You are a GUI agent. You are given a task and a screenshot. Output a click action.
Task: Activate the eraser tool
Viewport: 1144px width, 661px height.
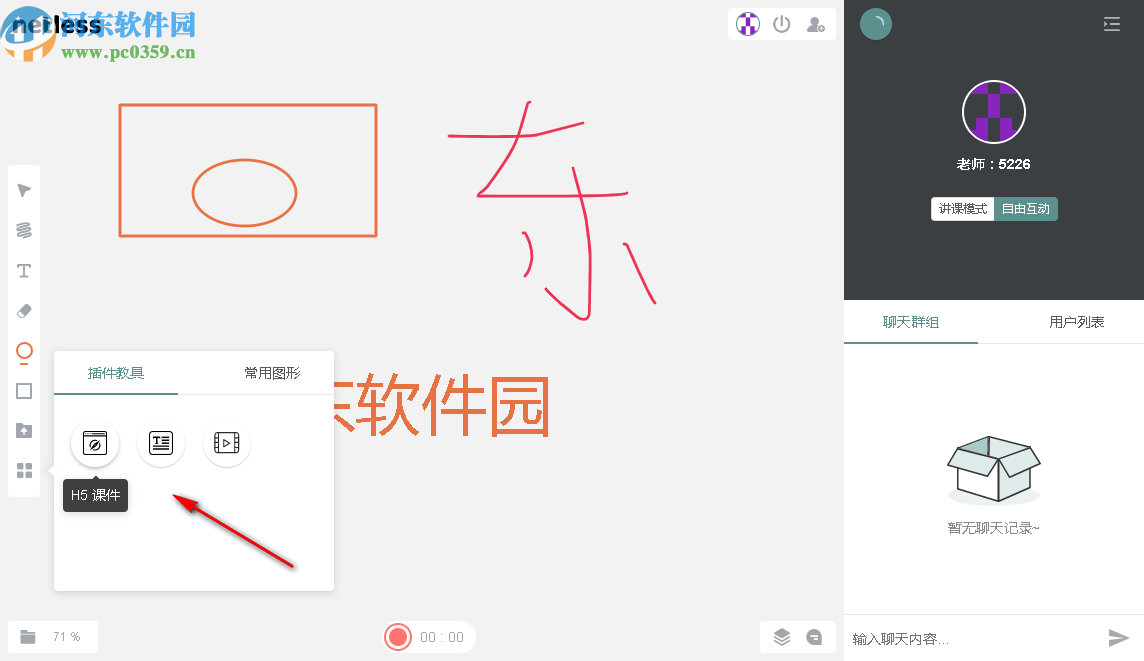click(24, 310)
